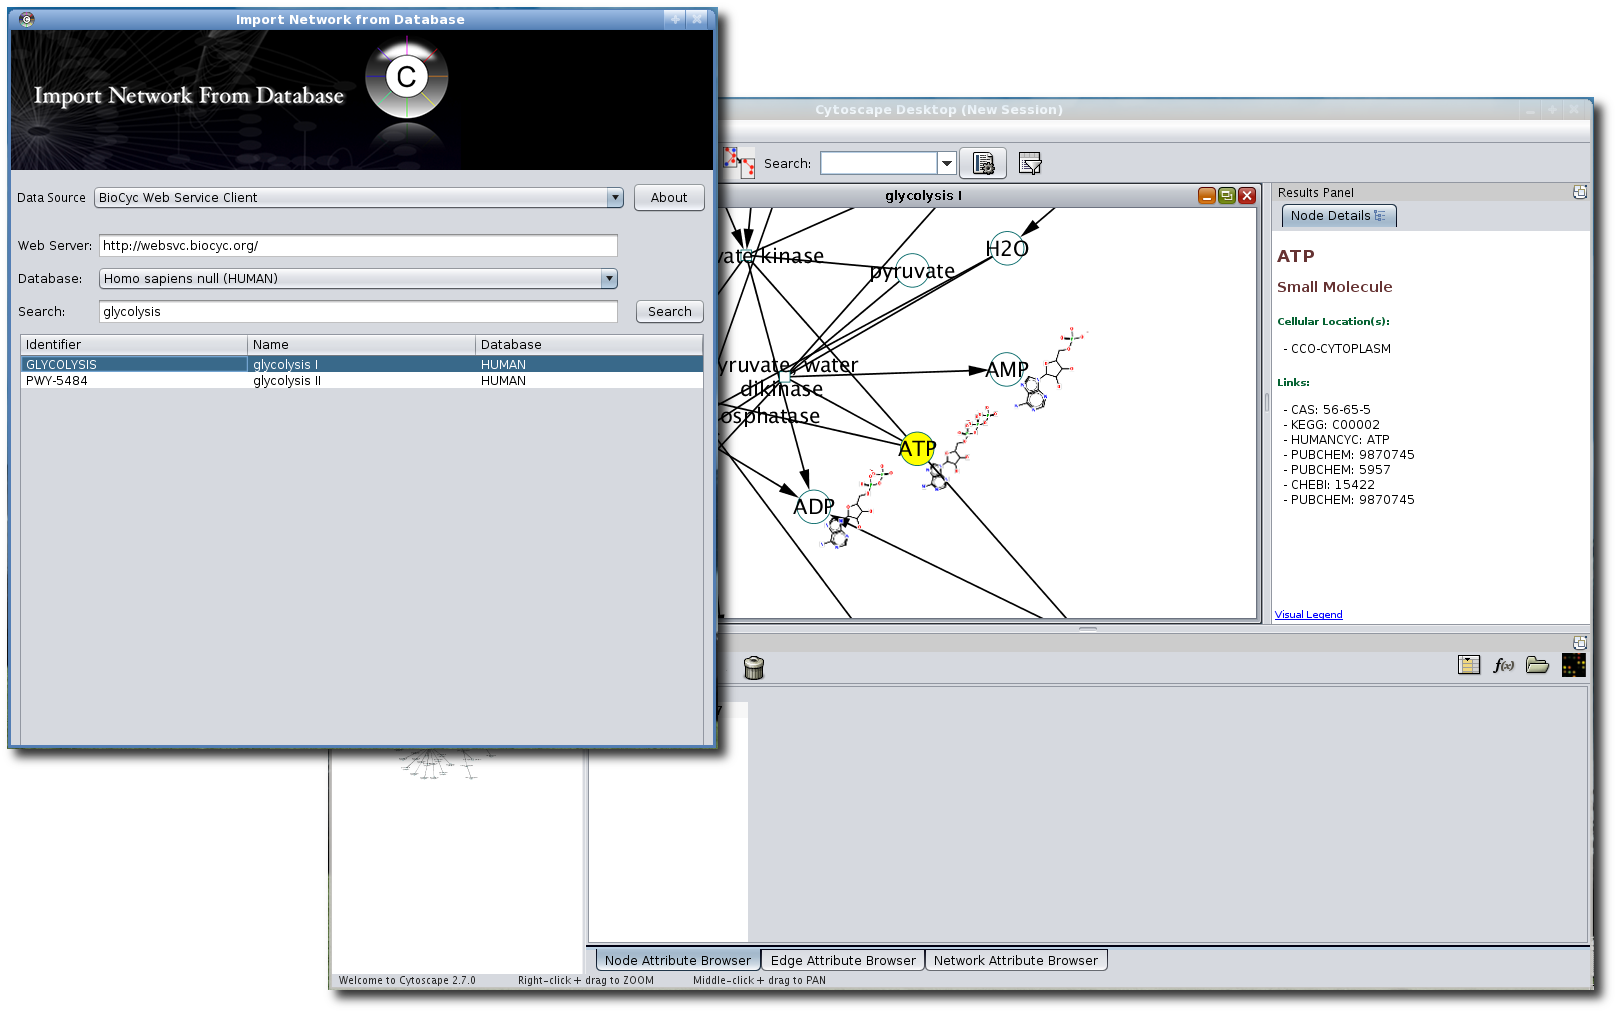This screenshot has height=1013, width=1617.
Task: Click the ATP node in network
Action: click(917, 448)
